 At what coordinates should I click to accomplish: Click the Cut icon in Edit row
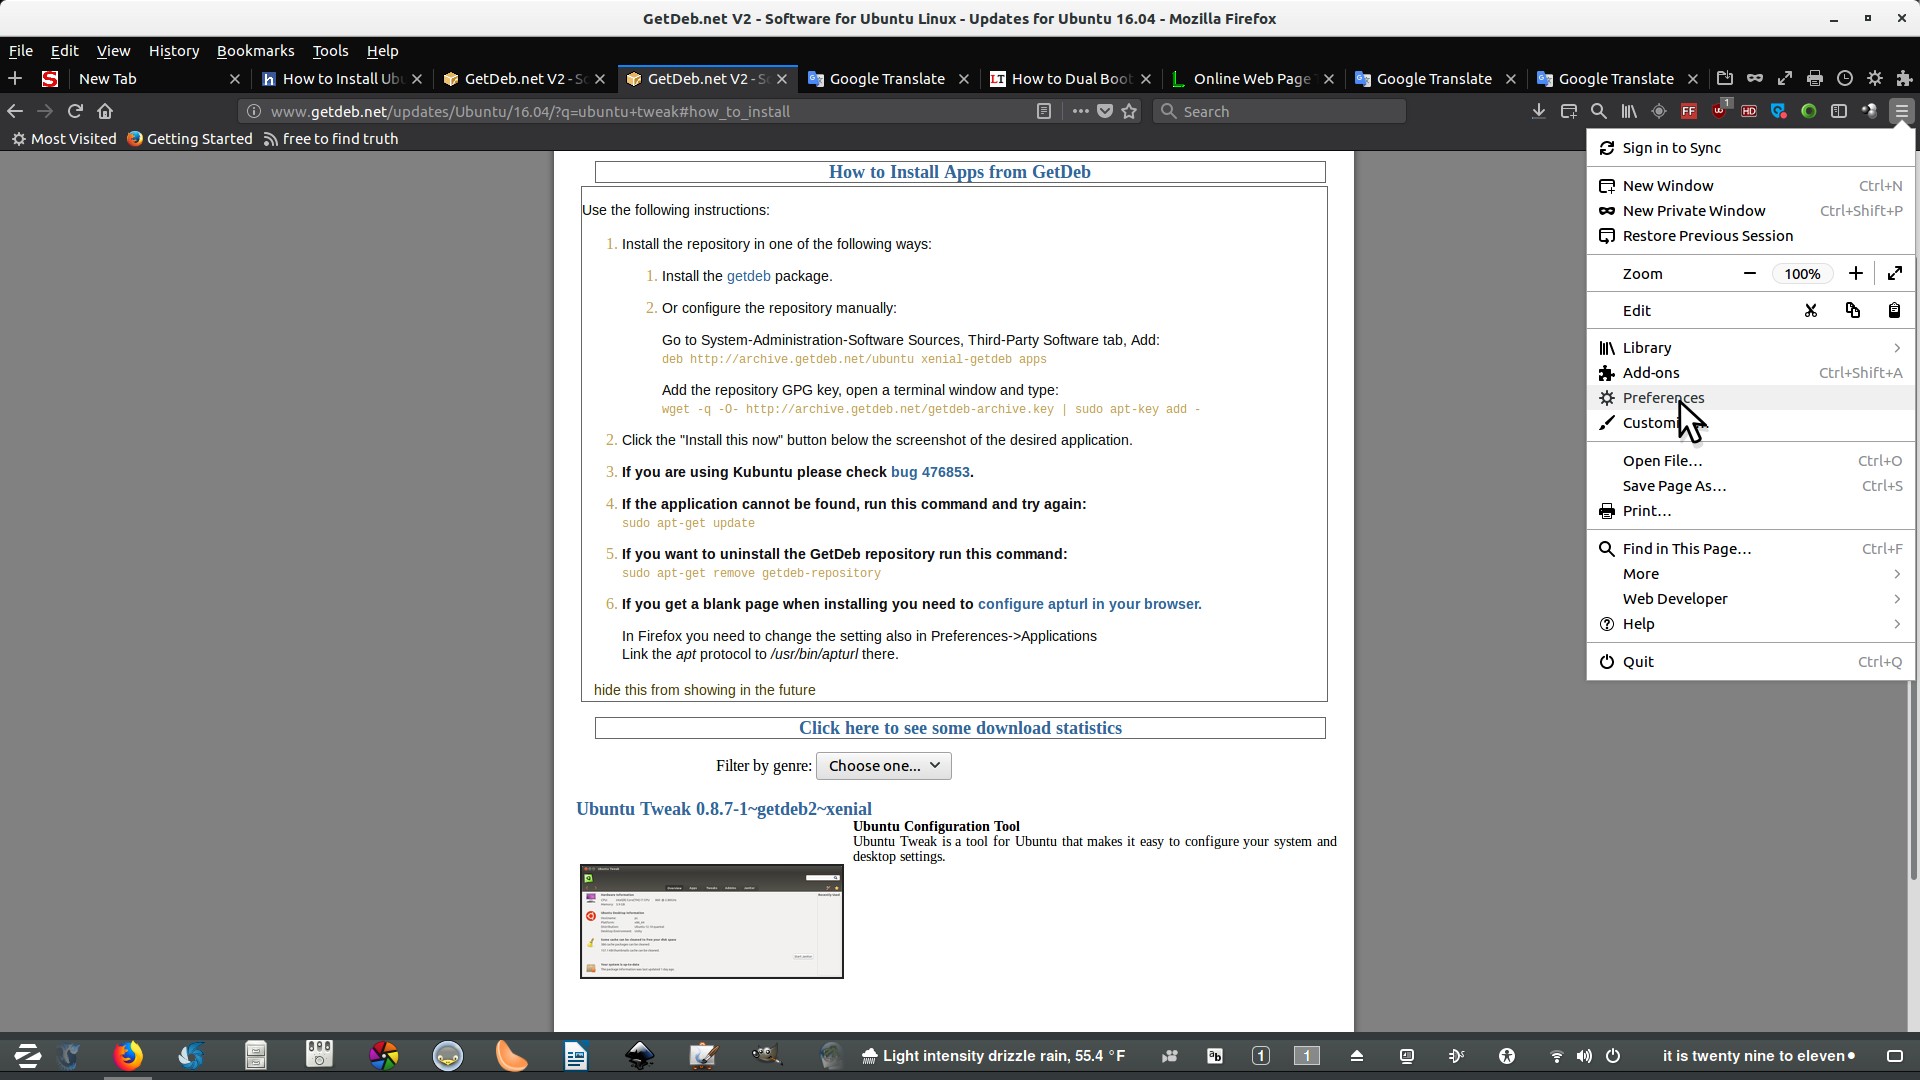[1810, 311]
